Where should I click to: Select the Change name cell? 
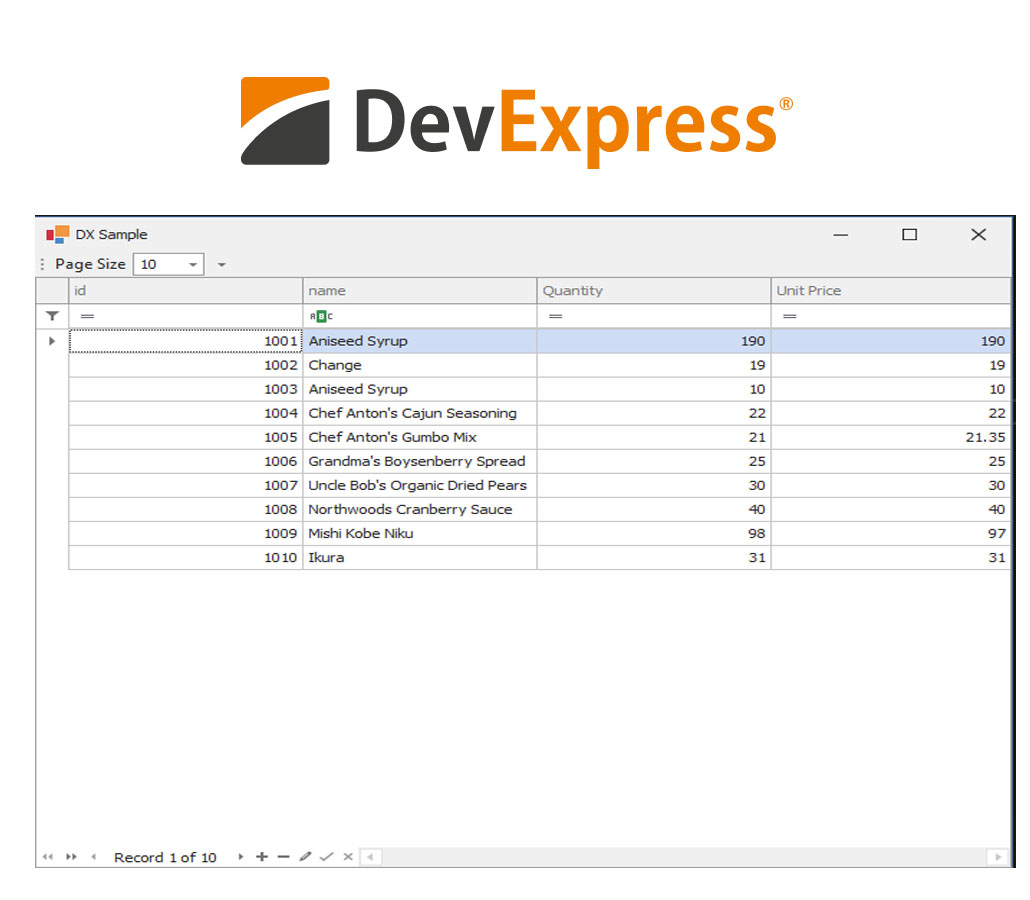[420, 365]
